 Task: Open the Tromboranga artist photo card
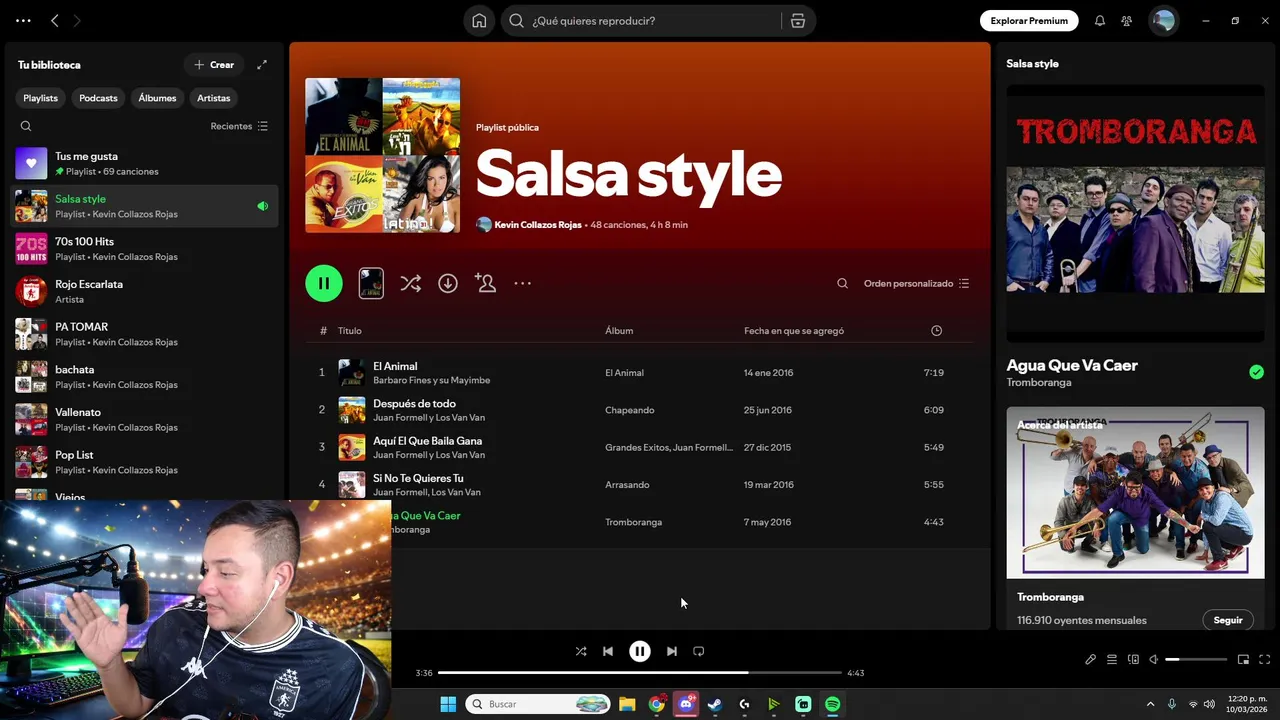pos(1135,492)
